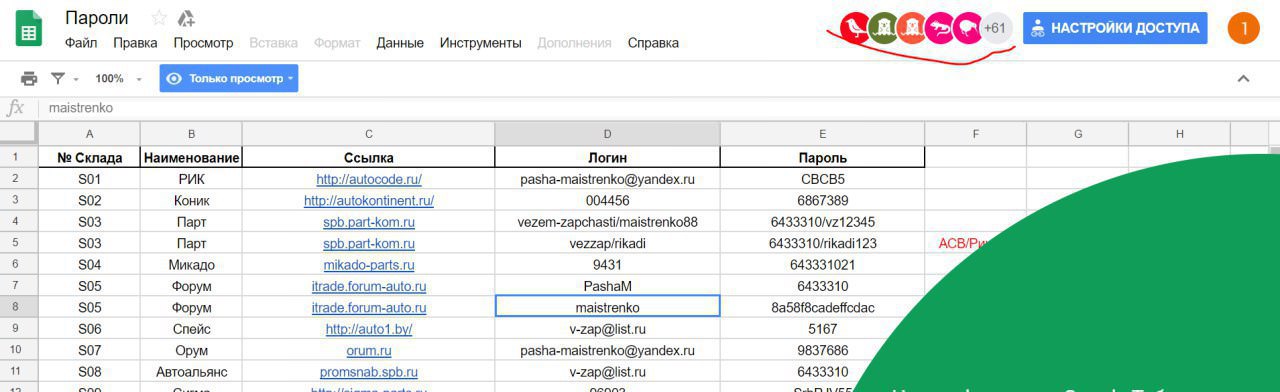This screenshot has width=1280, height=392.
Task: Open the Справка menu
Action: [653, 43]
